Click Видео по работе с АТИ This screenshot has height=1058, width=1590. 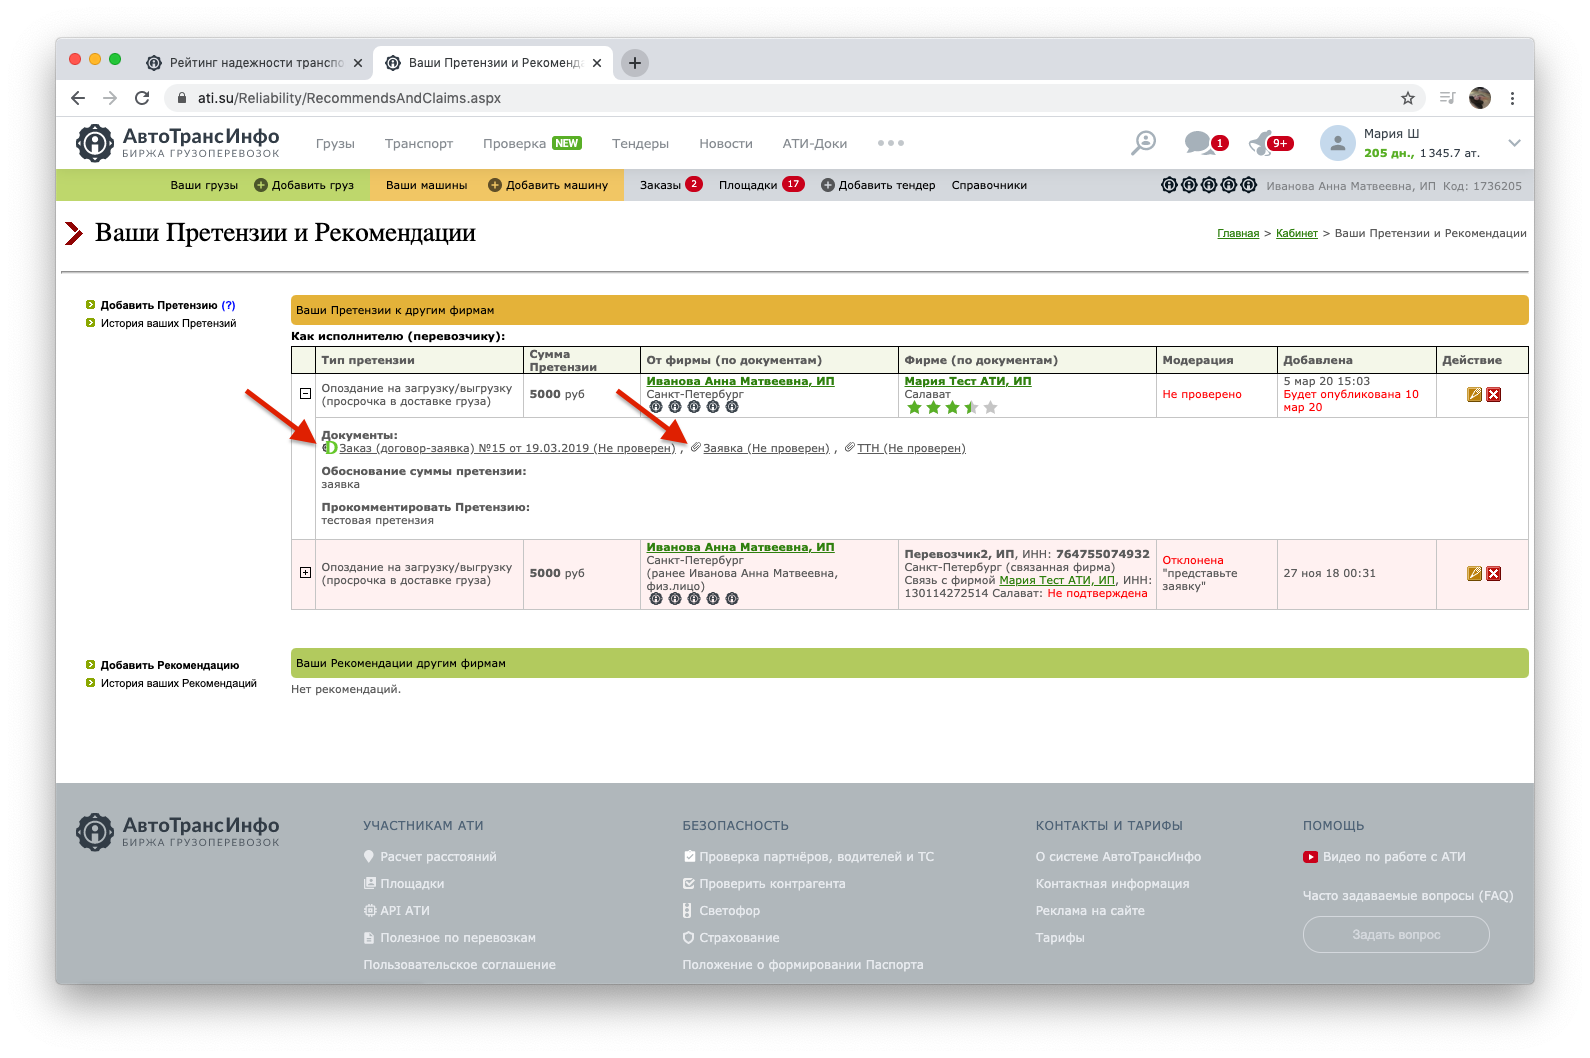click(1394, 857)
